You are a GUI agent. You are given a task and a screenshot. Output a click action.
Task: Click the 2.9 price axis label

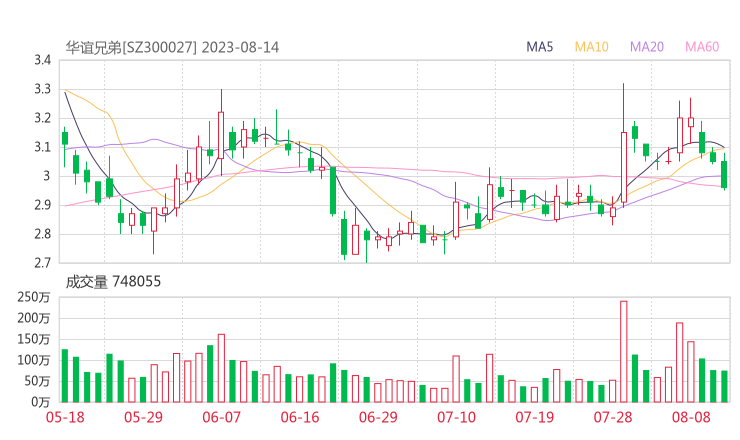pos(42,205)
